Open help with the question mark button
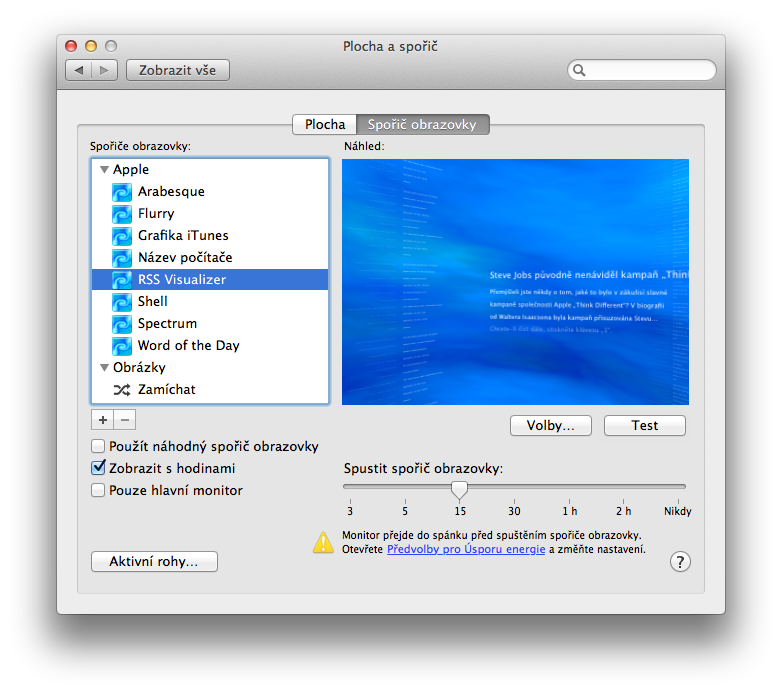The width and height of the screenshot is (782, 693). [x=680, y=561]
